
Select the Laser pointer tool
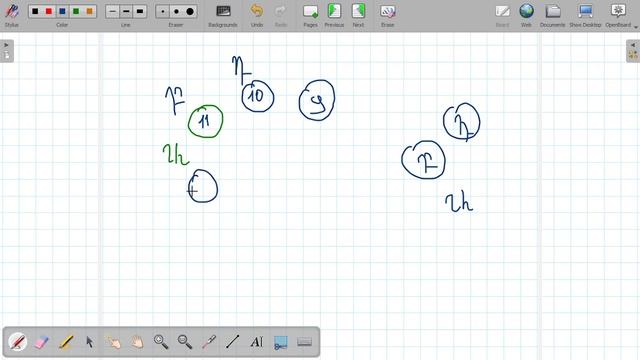click(209, 342)
